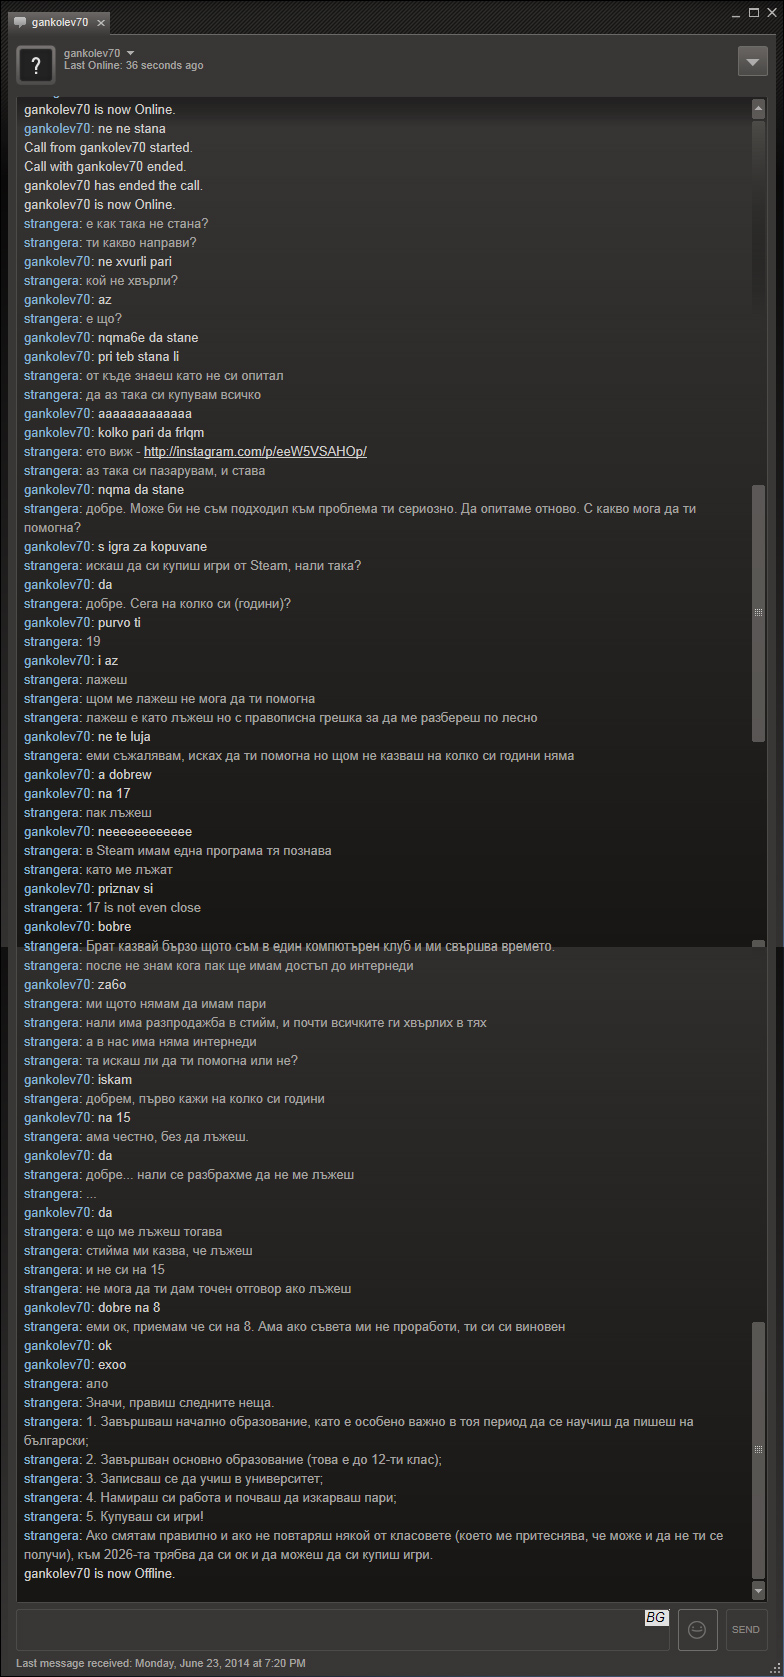Click the resize grip in the window corner
Viewport: 784px width, 1677px height.
[x=775, y=1668]
